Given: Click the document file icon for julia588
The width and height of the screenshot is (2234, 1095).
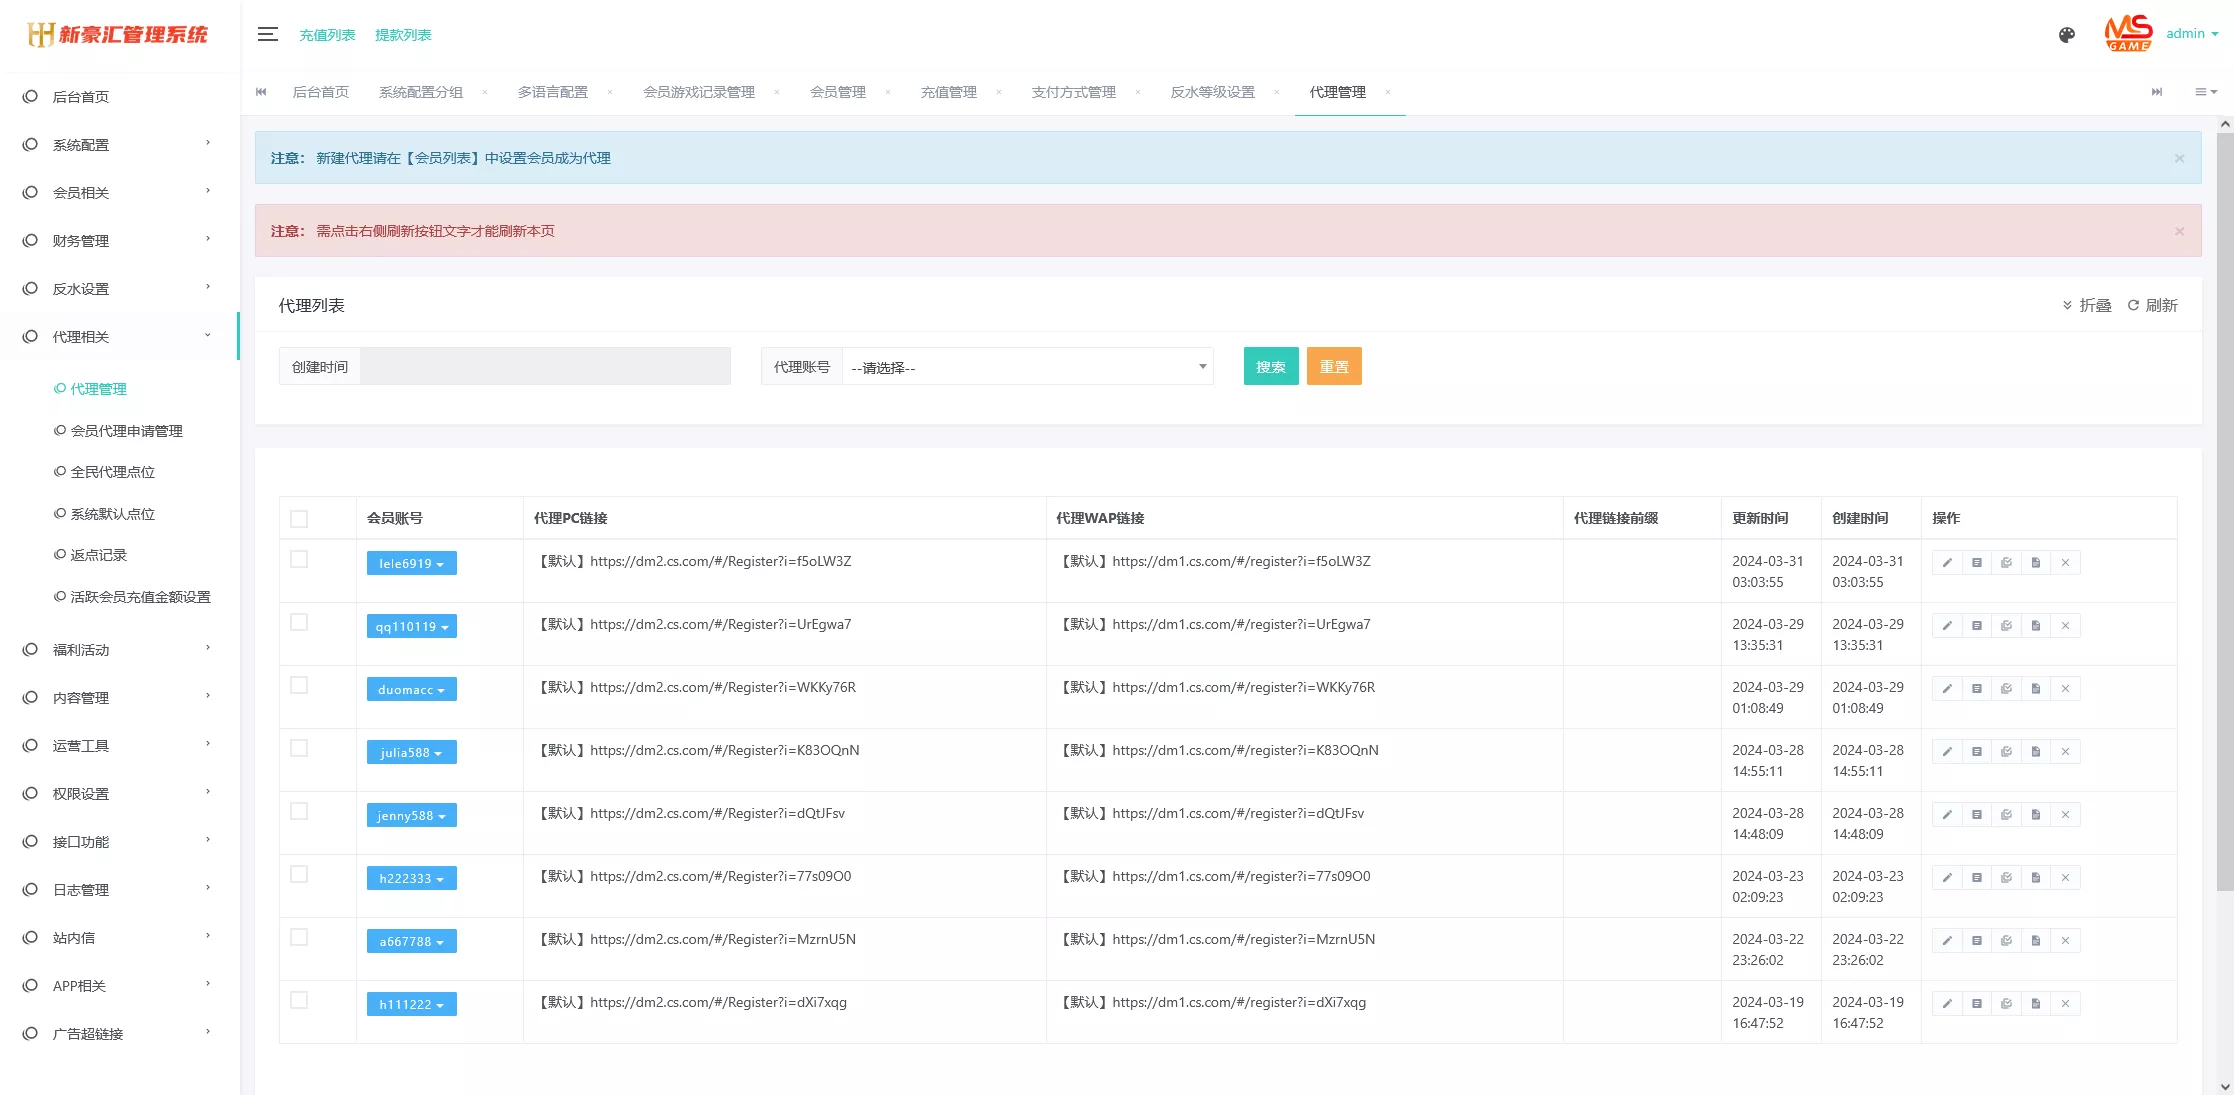Looking at the screenshot, I should click(2035, 752).
